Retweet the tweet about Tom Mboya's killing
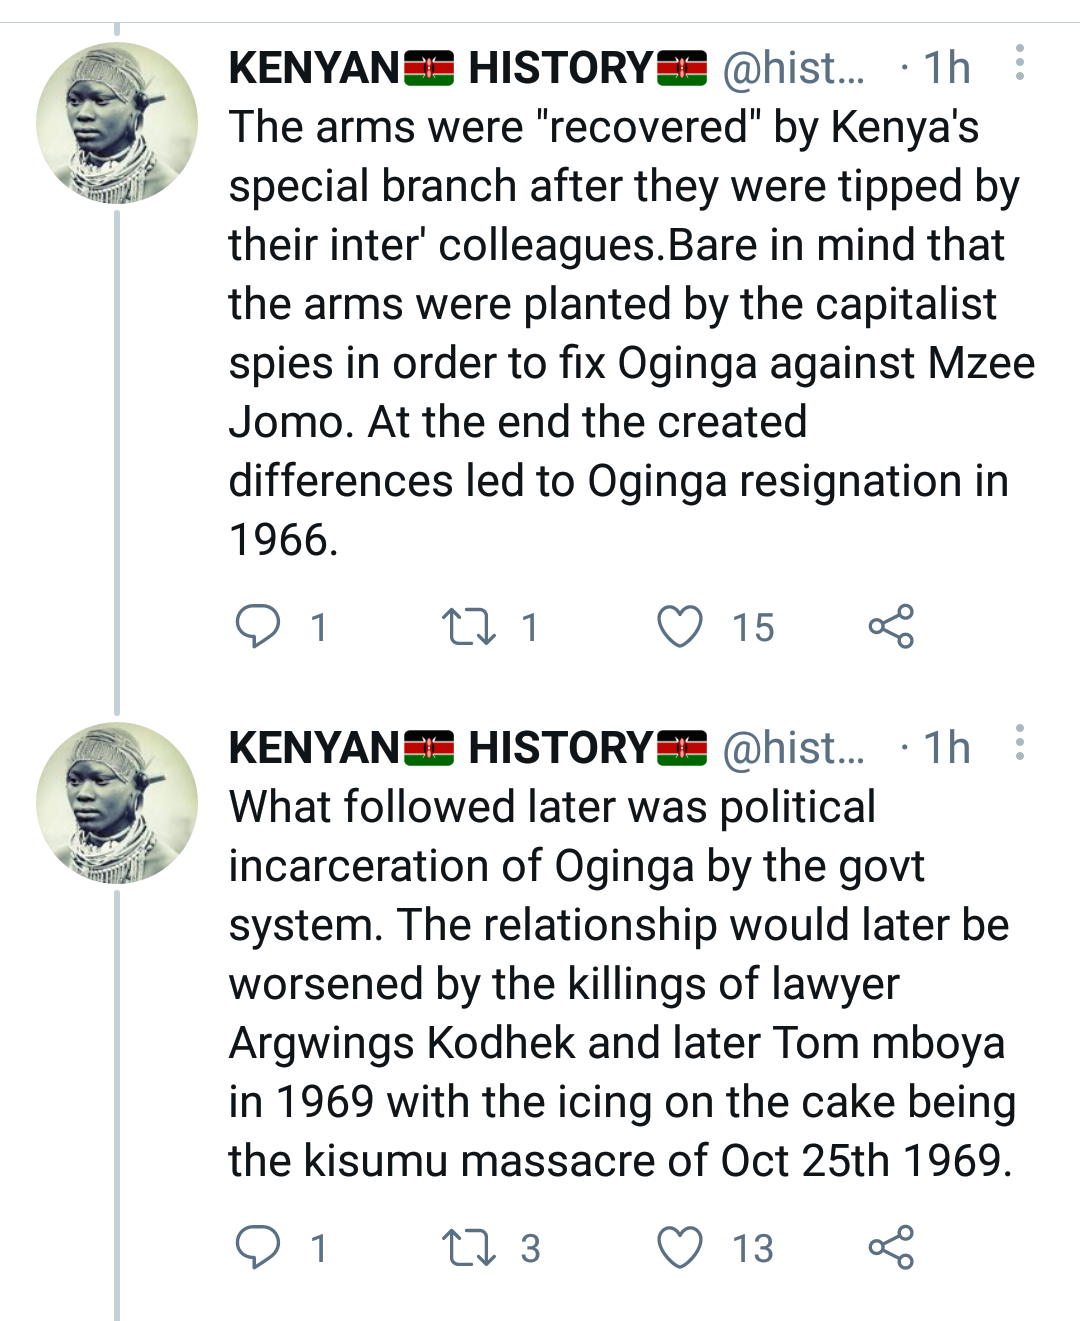Viewport: 1080px width, 1321px height. click(469, 1248)
